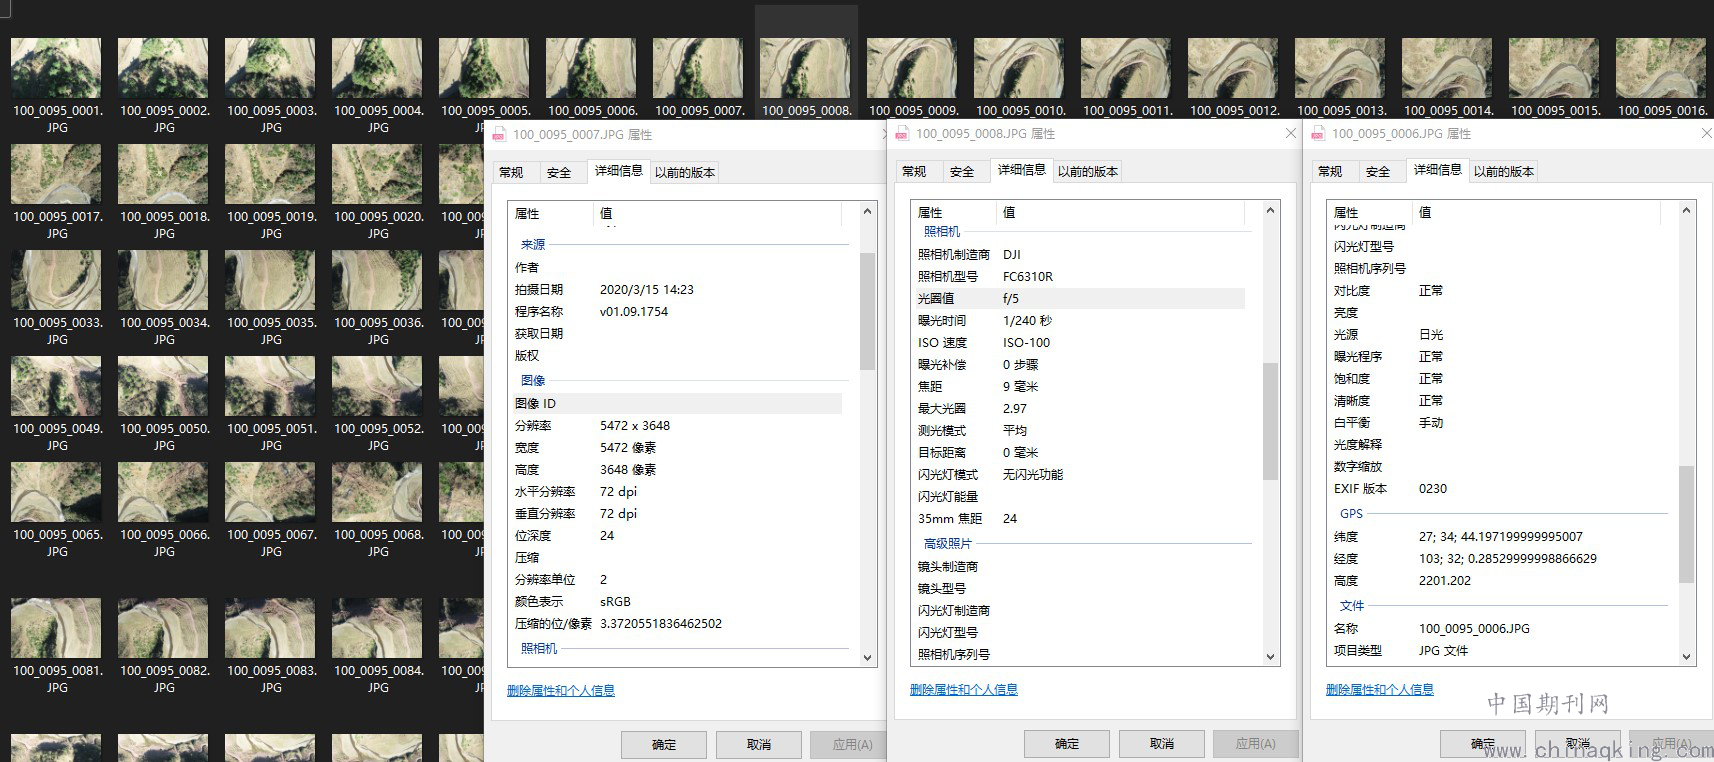Select thumbnail 100_0095_0065.JPG

[x=56, y=492]
